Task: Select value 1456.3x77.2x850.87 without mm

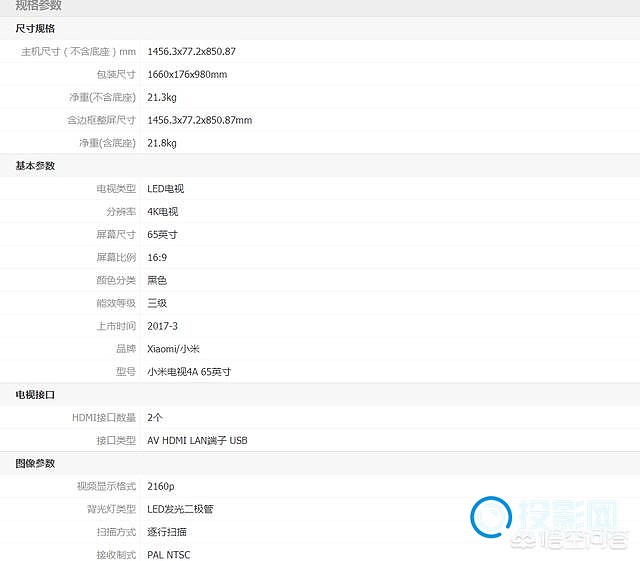Action: point(191,51)
